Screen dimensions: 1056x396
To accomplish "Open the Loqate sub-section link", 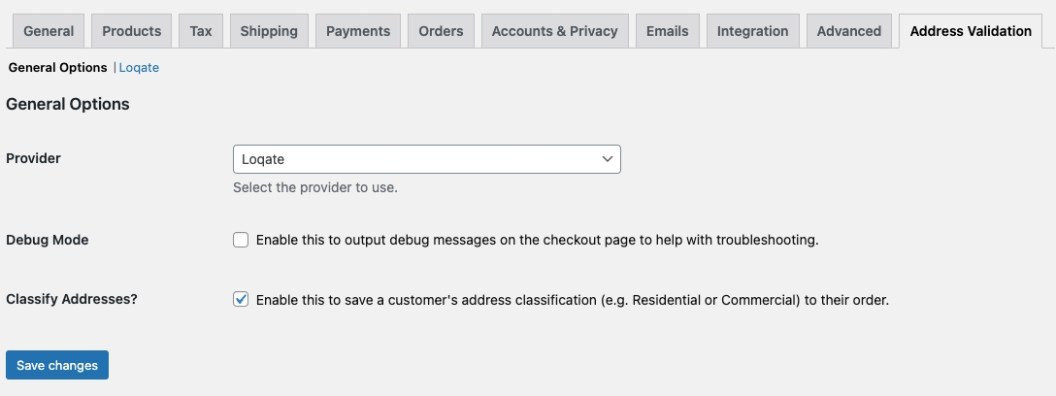I will pyautogui.click(x=139, y=67).
